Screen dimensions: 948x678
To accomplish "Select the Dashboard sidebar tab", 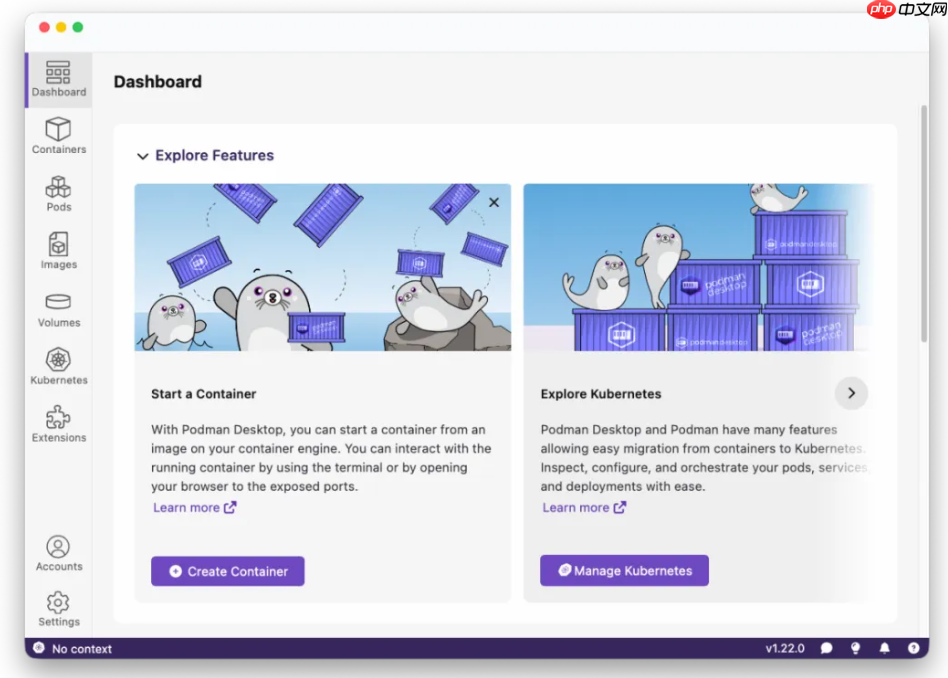I will 58,79.
